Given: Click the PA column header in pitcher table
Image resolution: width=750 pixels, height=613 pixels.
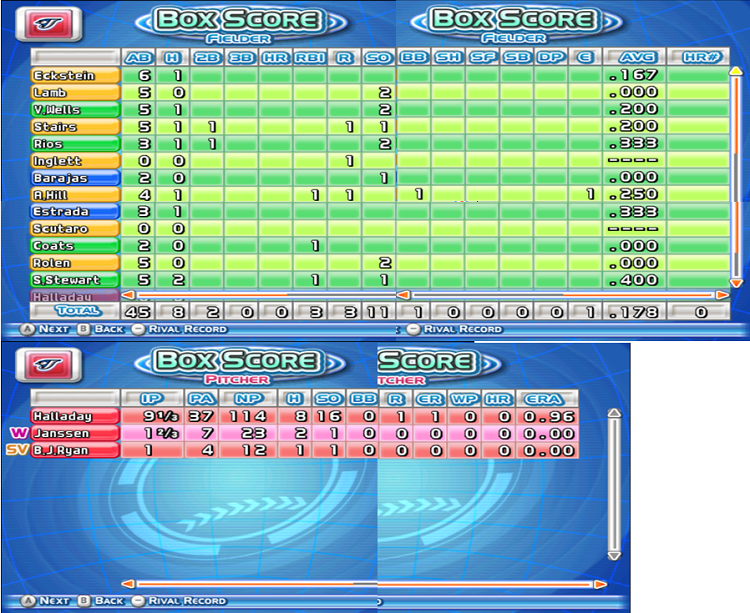Looking at the screenshot, I should click(x=201, y=399).
